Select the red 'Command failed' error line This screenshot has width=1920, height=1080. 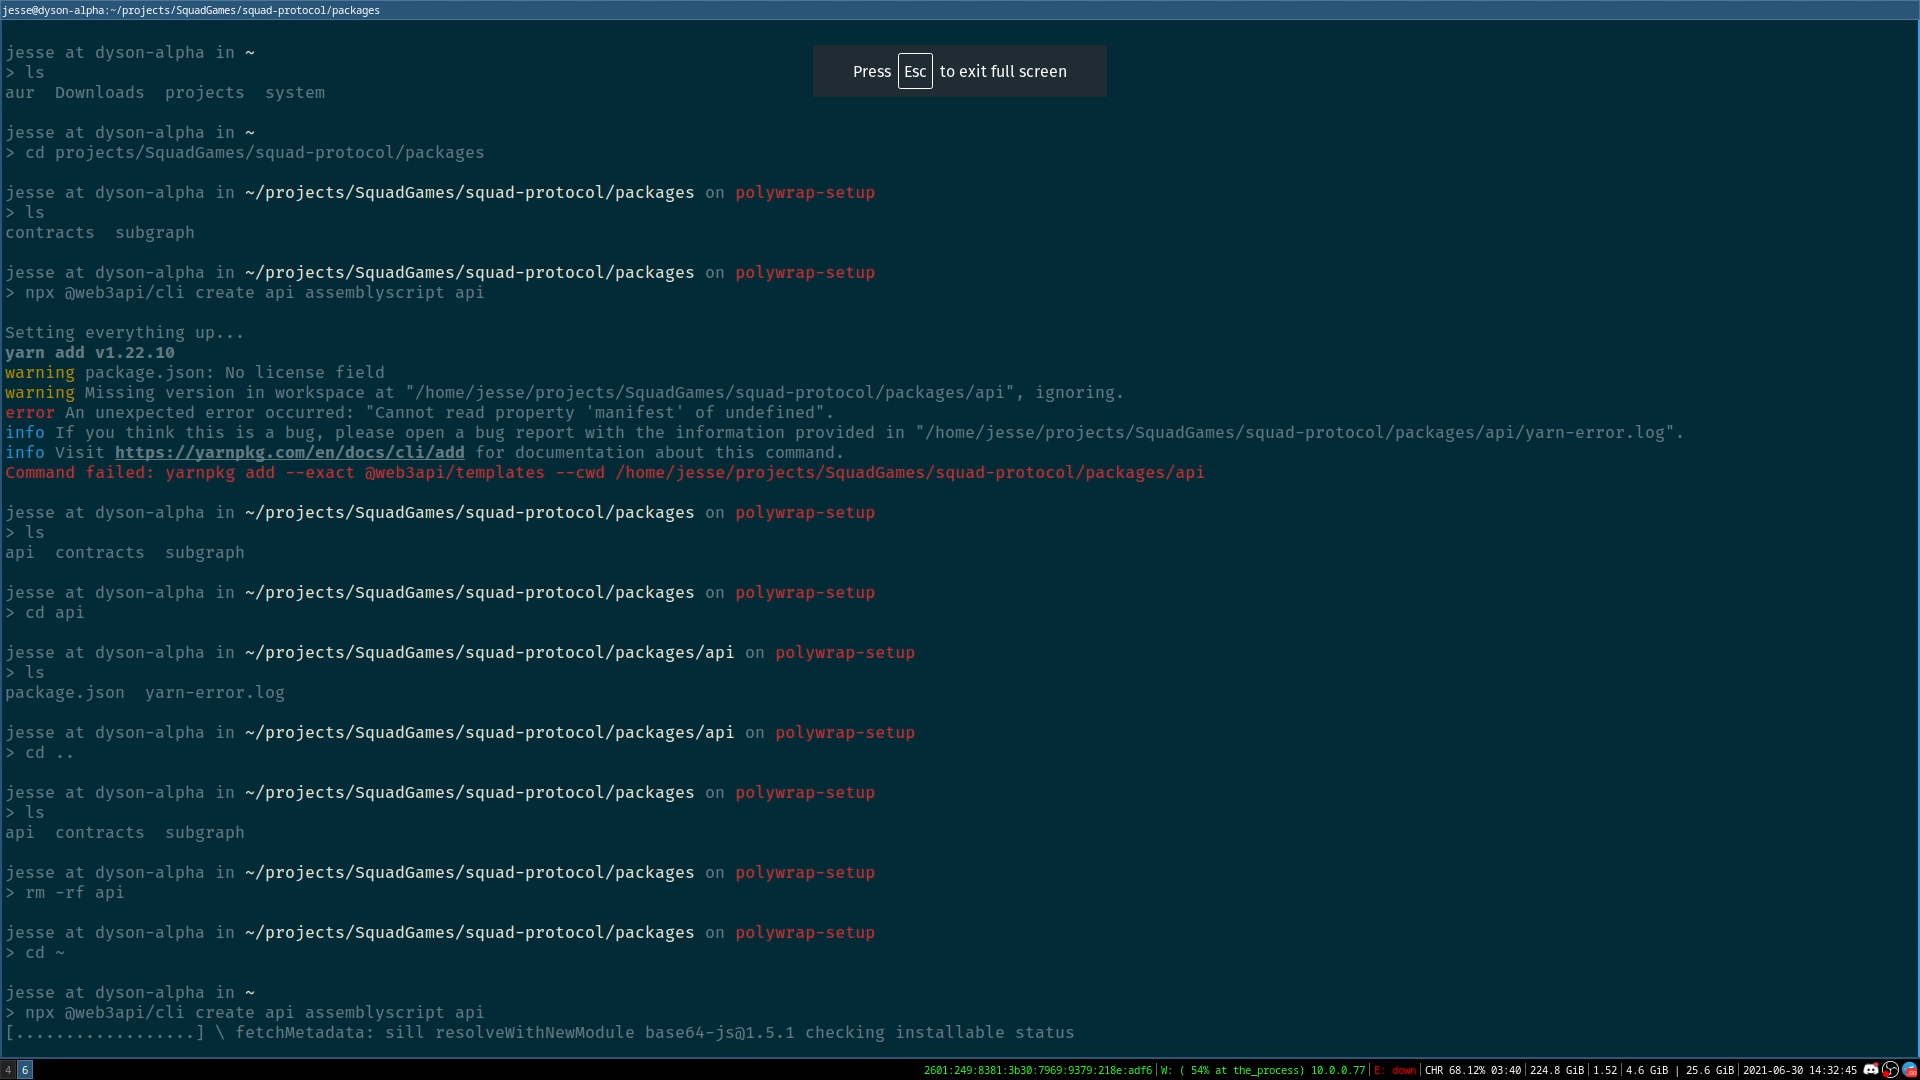click(x=600, y=473)
